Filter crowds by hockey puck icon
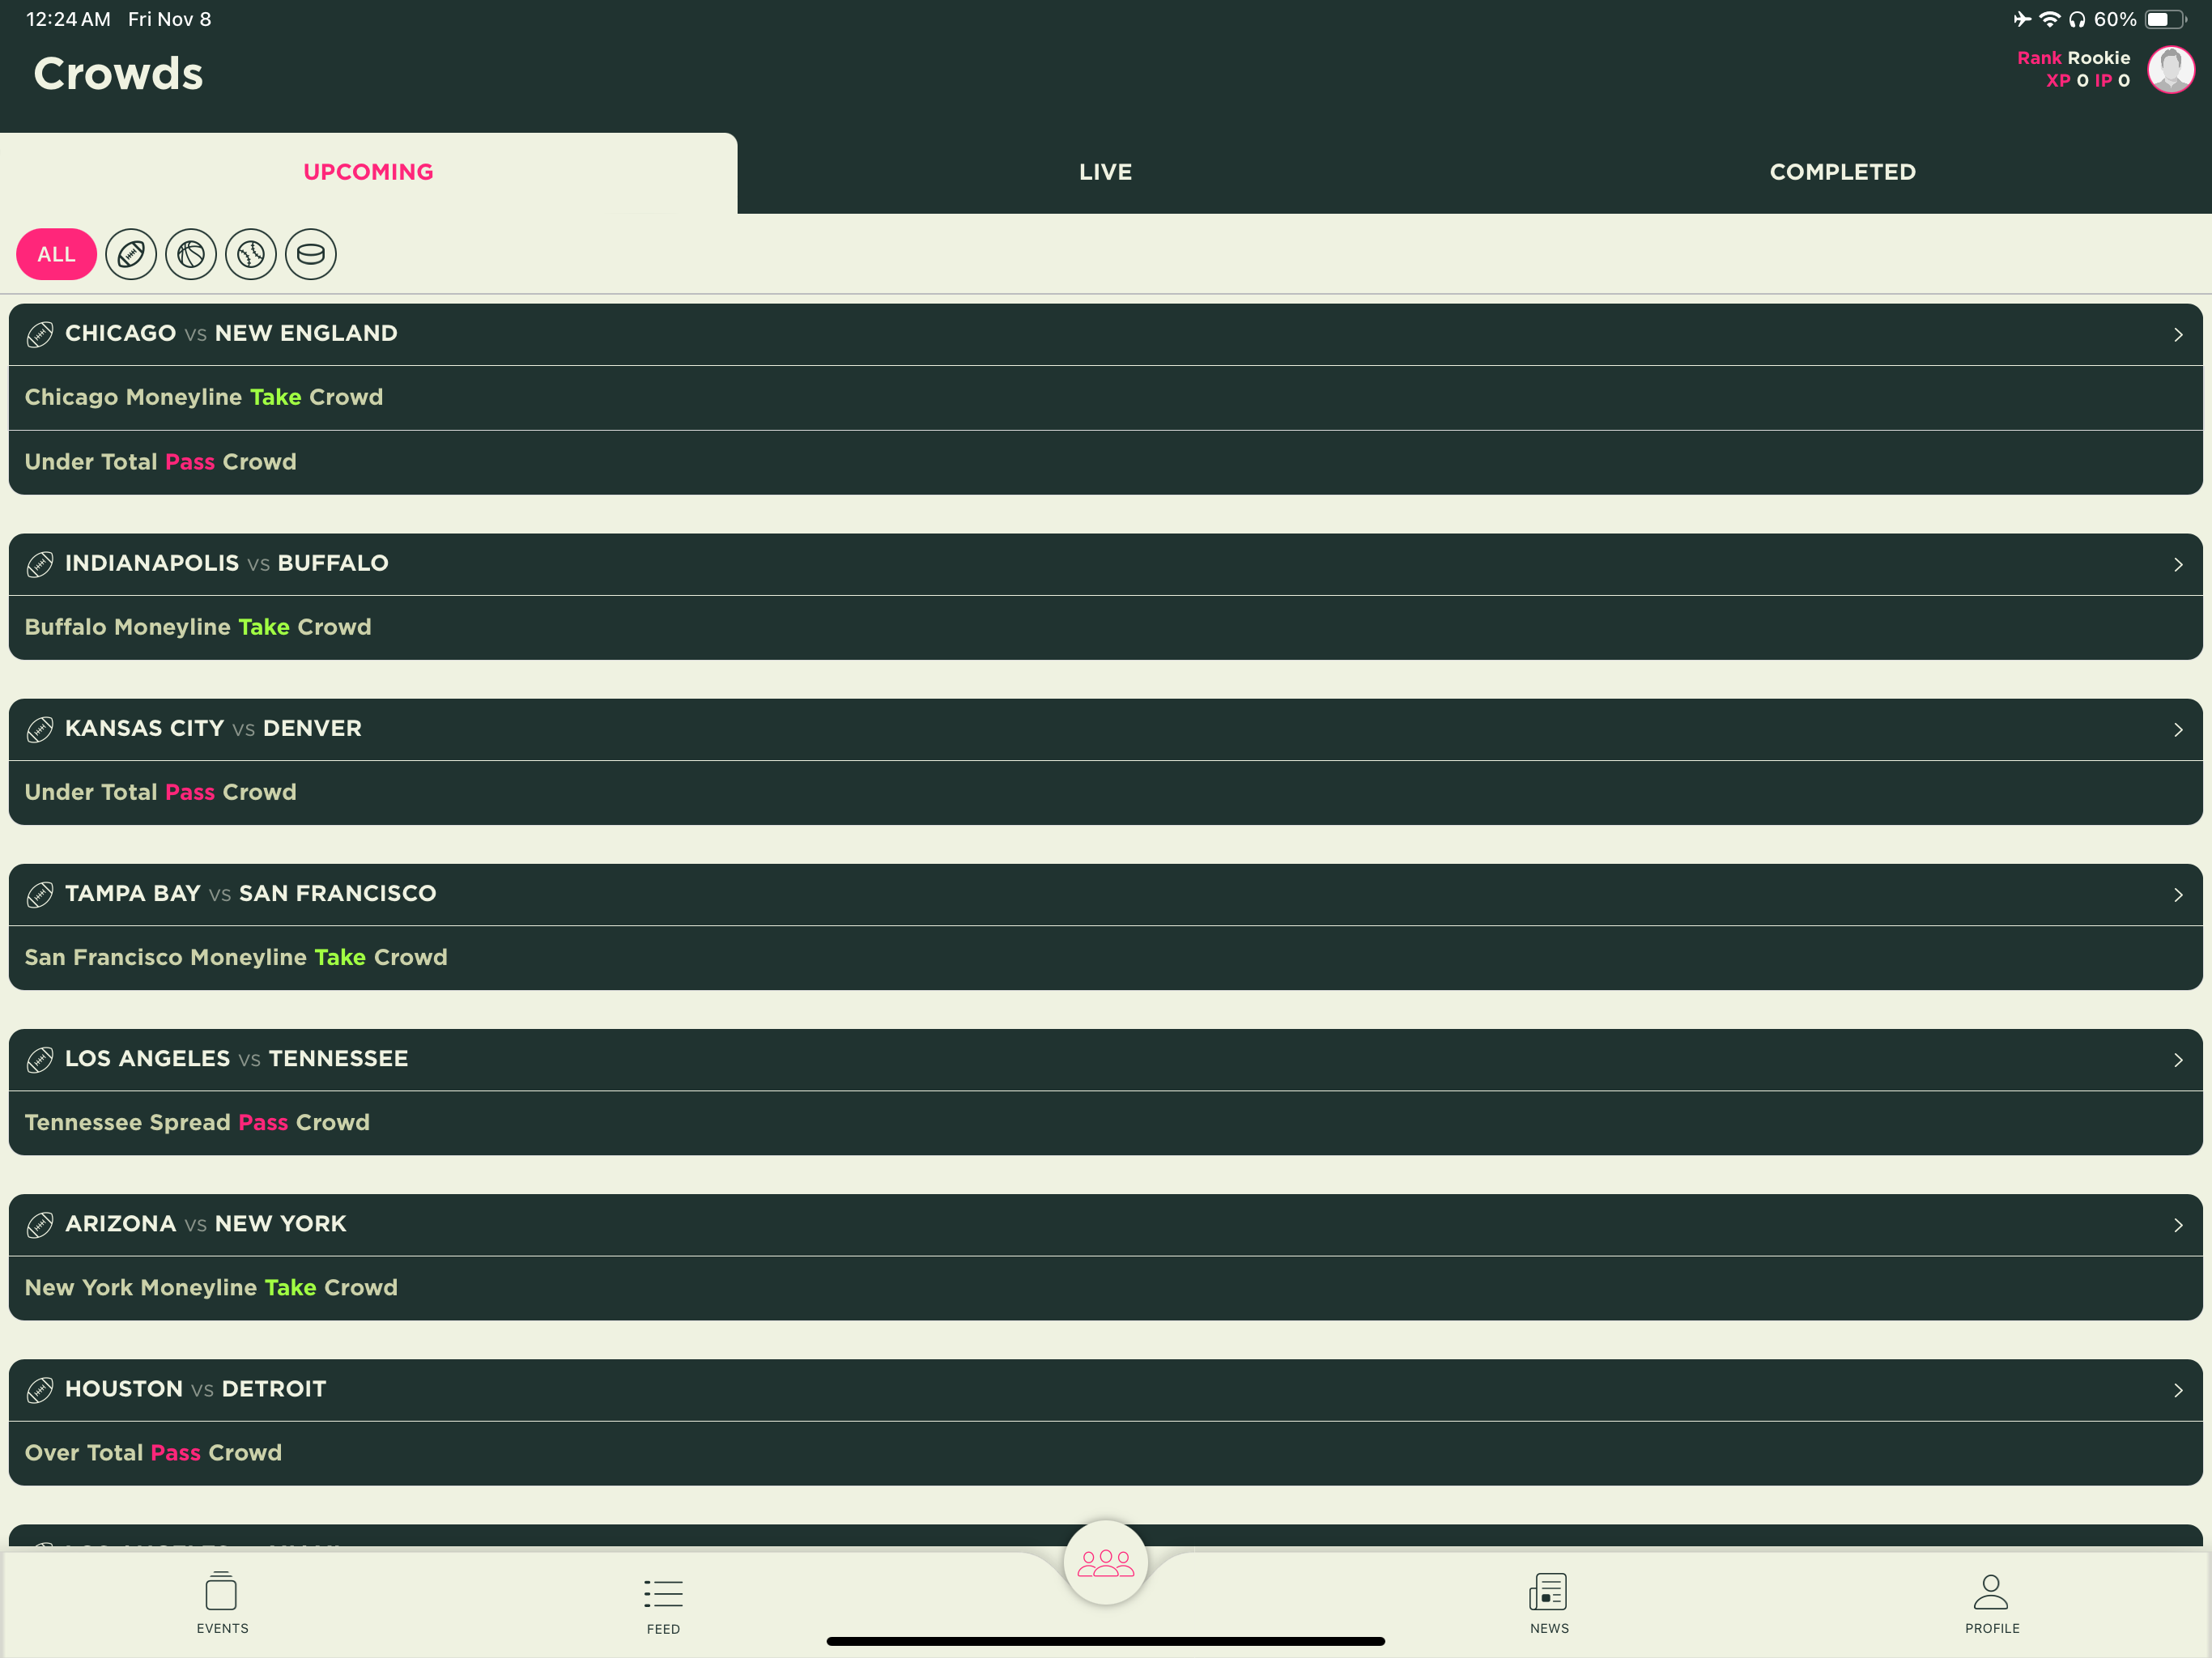2212x1658 pixels. tap(311, 254)
